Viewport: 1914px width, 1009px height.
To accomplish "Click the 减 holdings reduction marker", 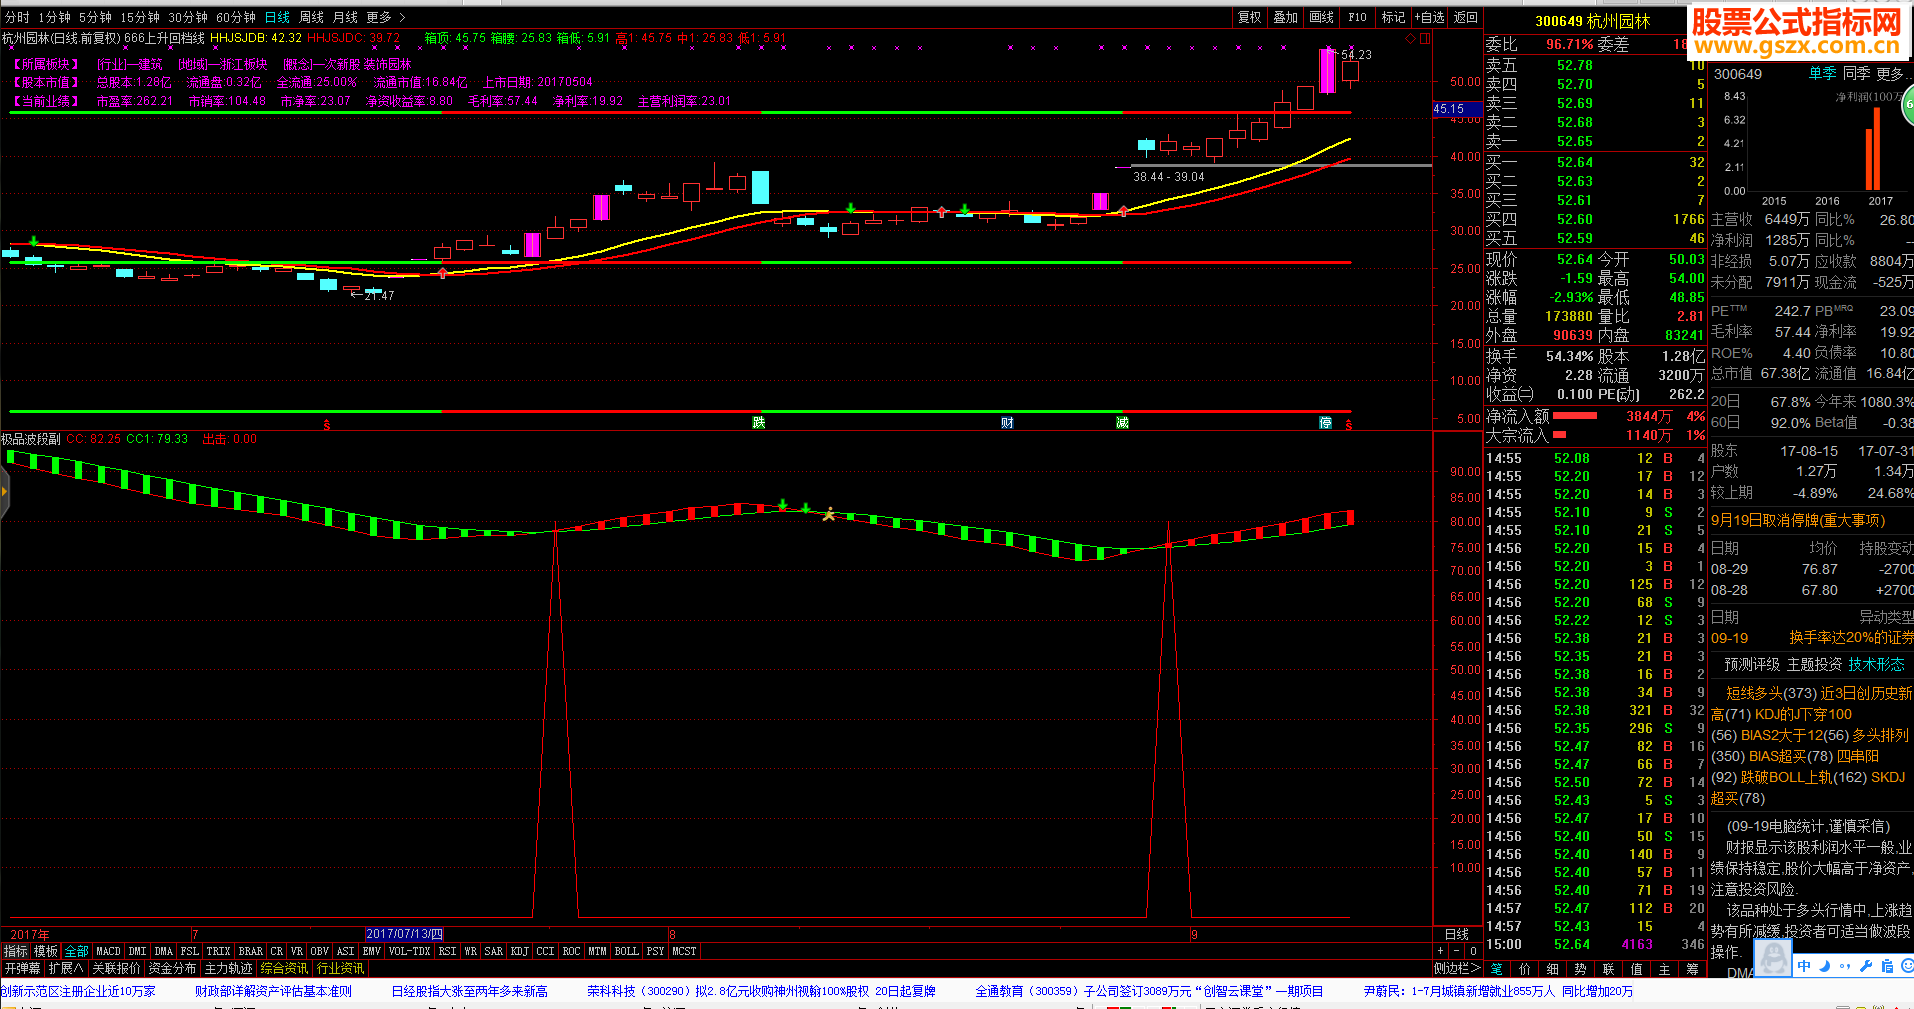I will pos(1122,423).
